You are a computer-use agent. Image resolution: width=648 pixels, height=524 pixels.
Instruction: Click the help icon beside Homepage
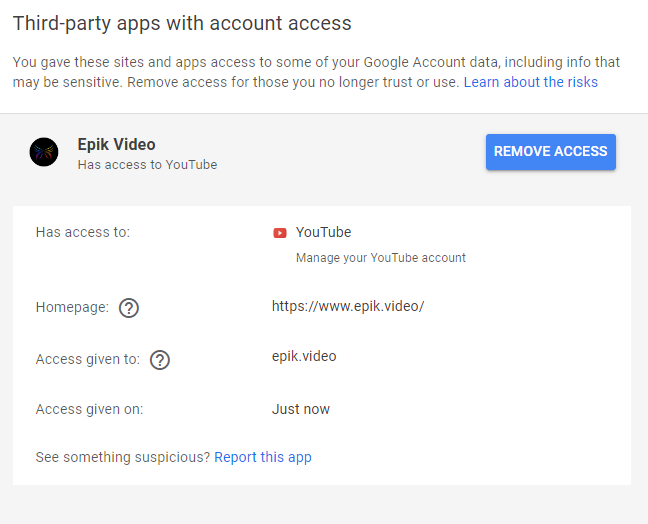tap(129, 308)
